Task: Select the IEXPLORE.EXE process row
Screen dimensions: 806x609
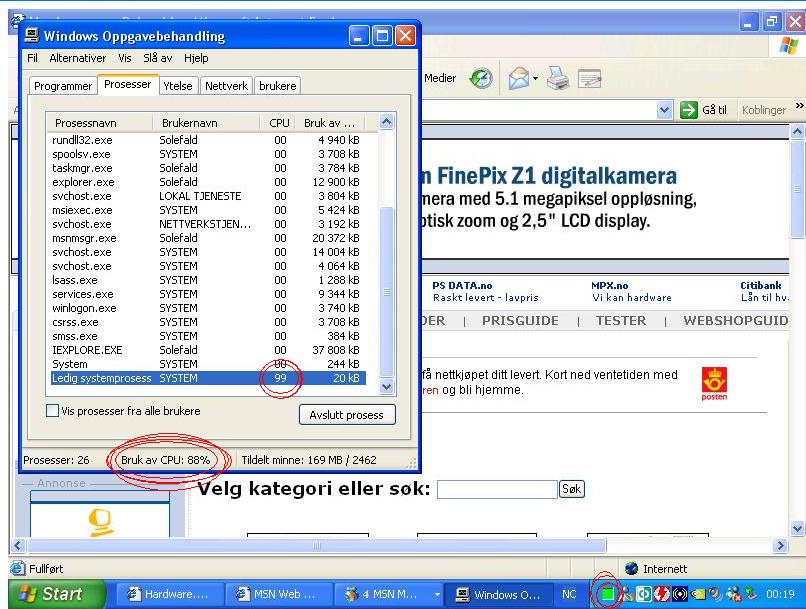Action: click(207, 350)
